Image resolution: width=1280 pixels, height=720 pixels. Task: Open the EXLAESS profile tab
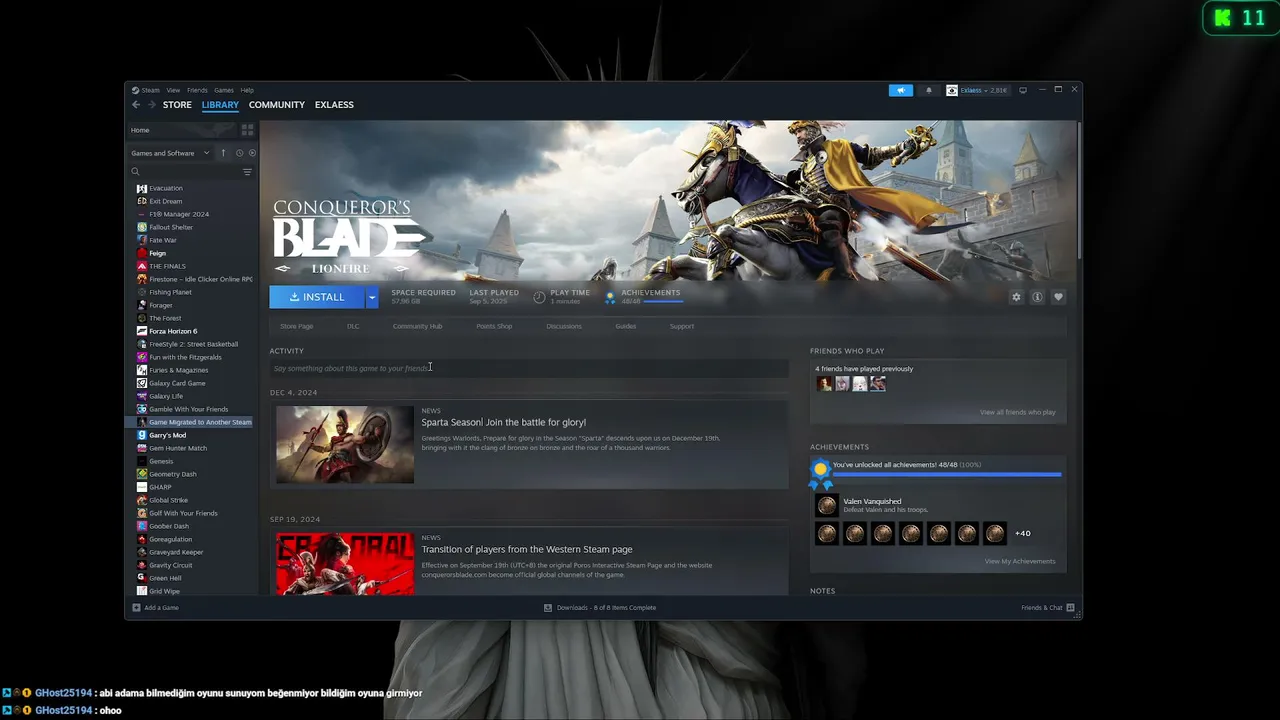(x=334, y=105)
